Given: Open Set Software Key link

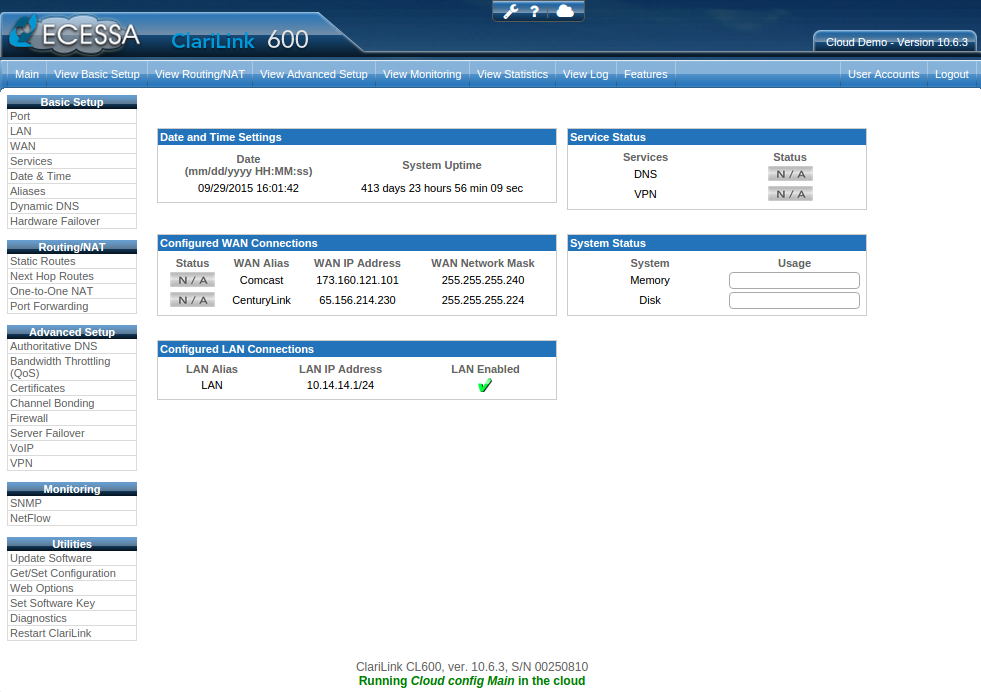Looking at the screenshot, I should point(72,604).
